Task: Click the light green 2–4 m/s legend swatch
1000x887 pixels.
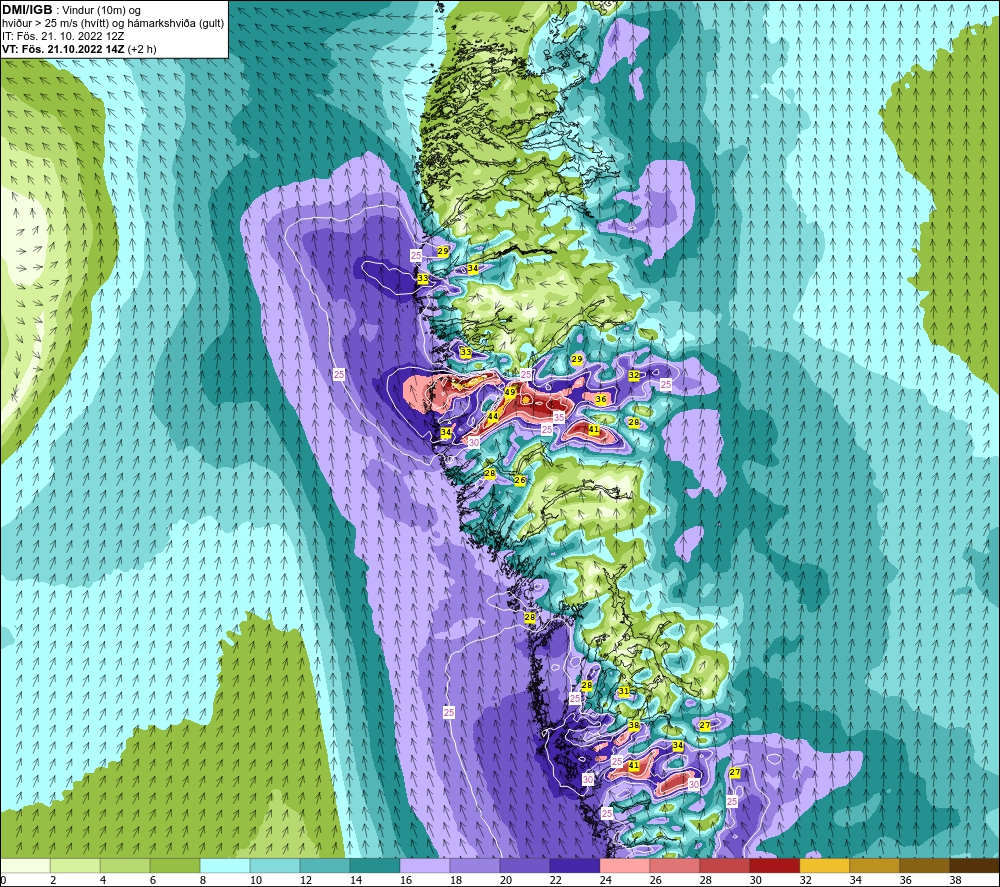Action: [x=75, y=865]
